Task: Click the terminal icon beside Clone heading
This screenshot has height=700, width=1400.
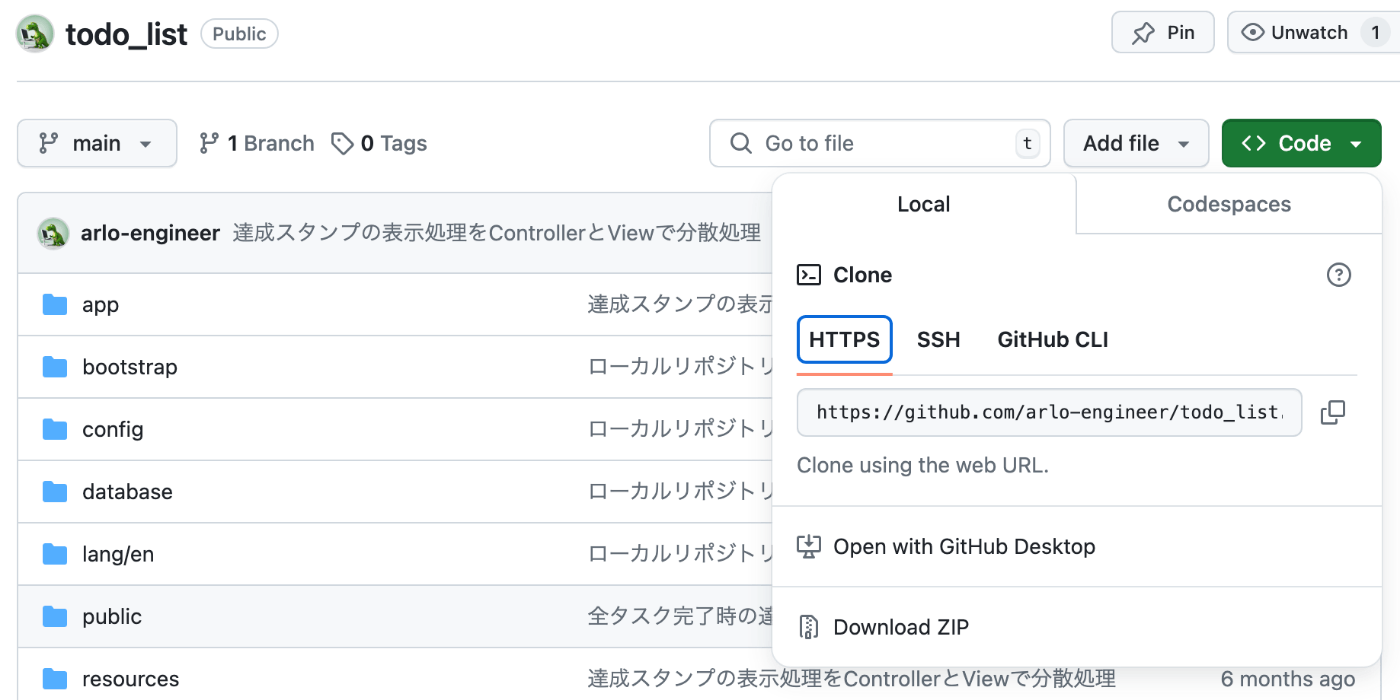Action: (809, 275)
